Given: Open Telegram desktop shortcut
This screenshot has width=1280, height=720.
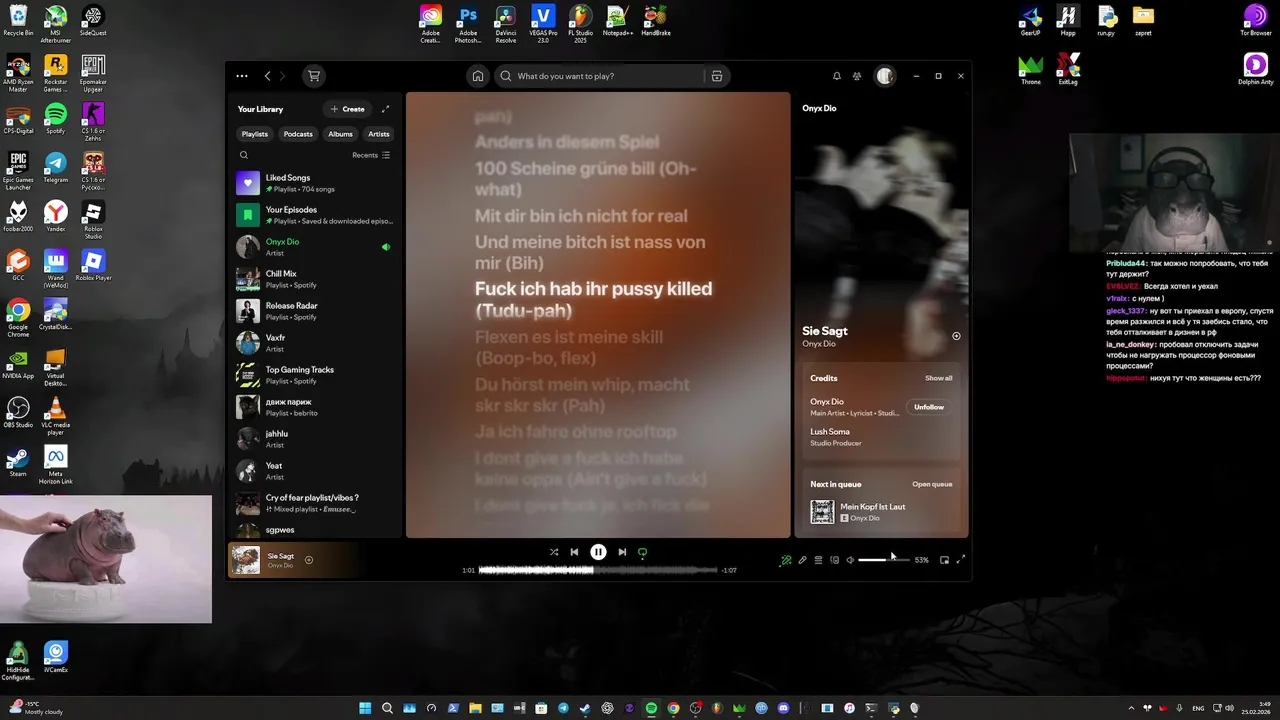Looking at the screenshot, I should (56, 167).
